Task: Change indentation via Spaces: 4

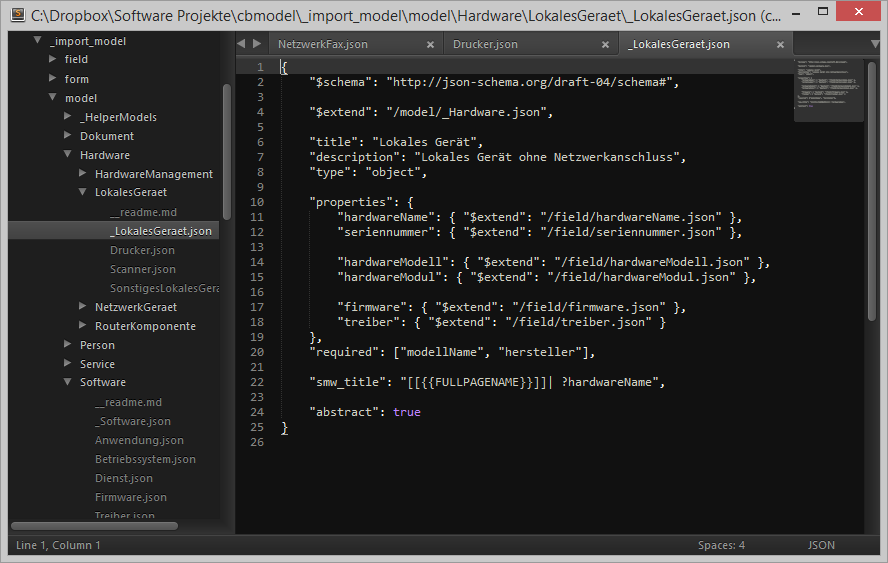Action: [721, 545]
